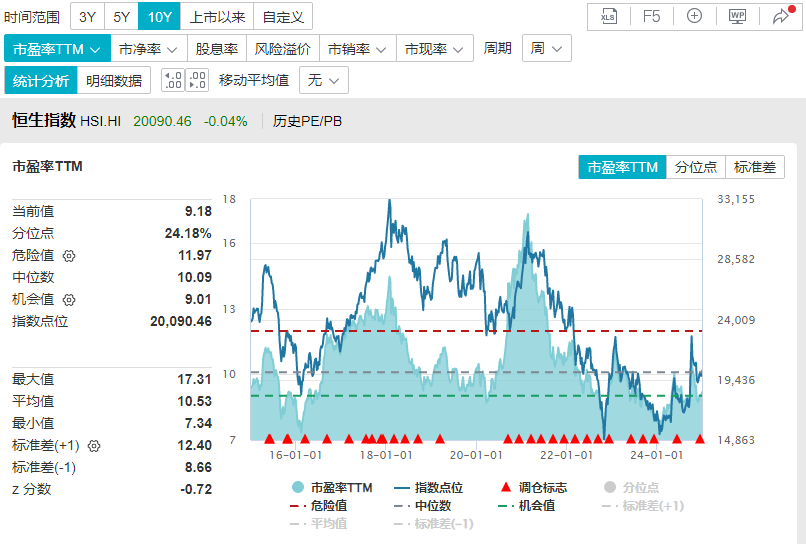Open gear settings beside 危险值
This screenshot has height=544, width=806.
tap(69, 256)
